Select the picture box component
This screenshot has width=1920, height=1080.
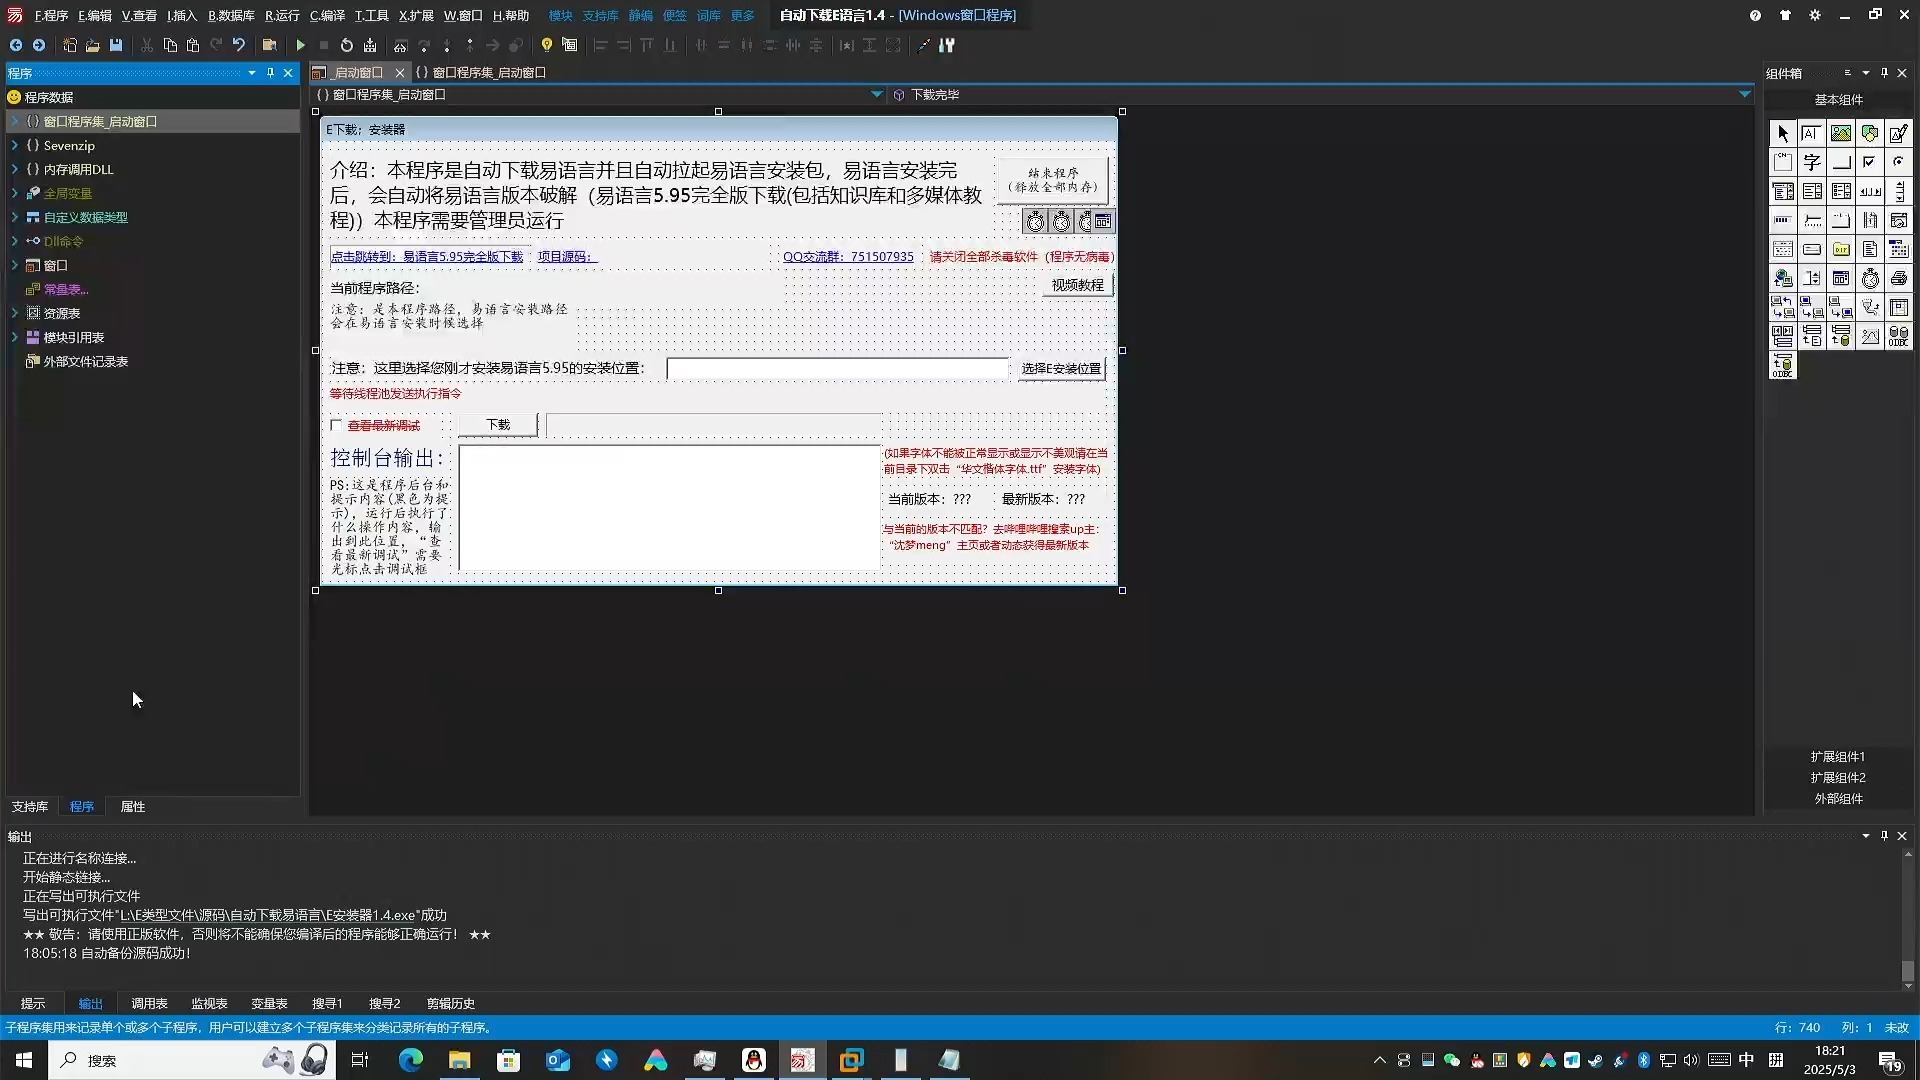(1841, 133)
